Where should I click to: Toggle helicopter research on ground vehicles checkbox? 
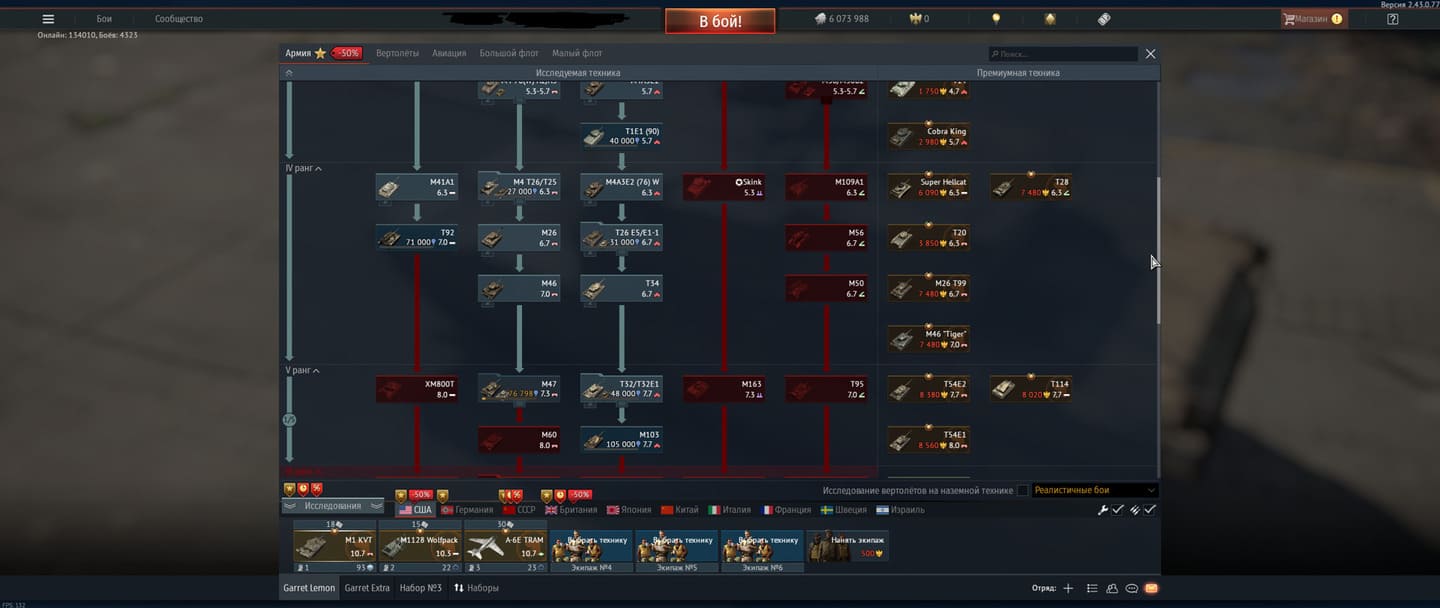pyautogui.click(x=1022, y=491)
